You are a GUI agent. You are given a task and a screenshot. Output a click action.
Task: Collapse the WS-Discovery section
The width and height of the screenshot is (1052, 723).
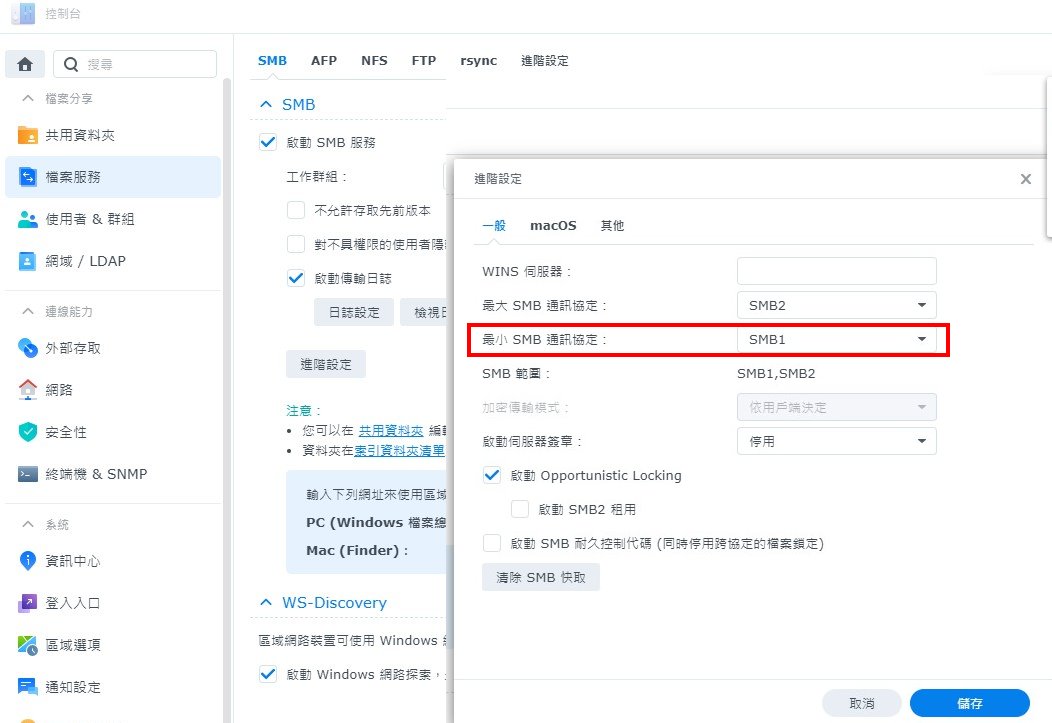tap(266, 602)
